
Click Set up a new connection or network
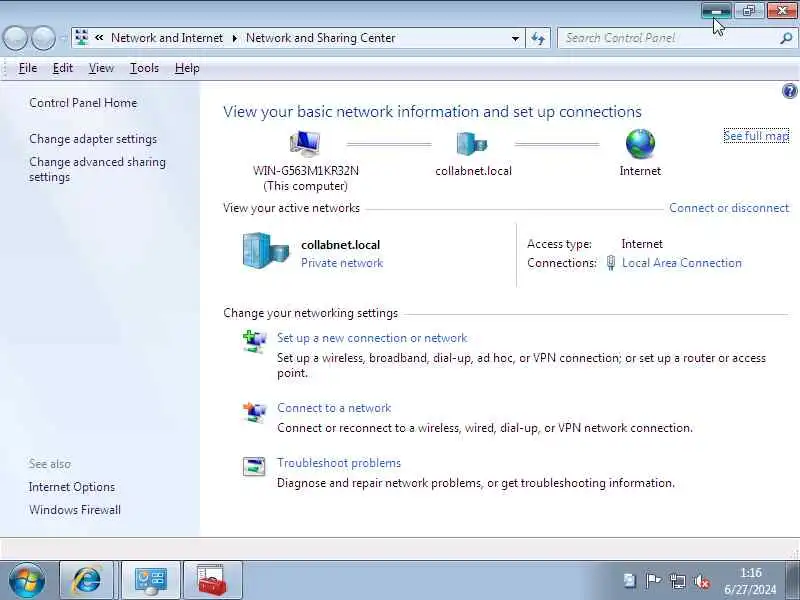coord(372,338)
